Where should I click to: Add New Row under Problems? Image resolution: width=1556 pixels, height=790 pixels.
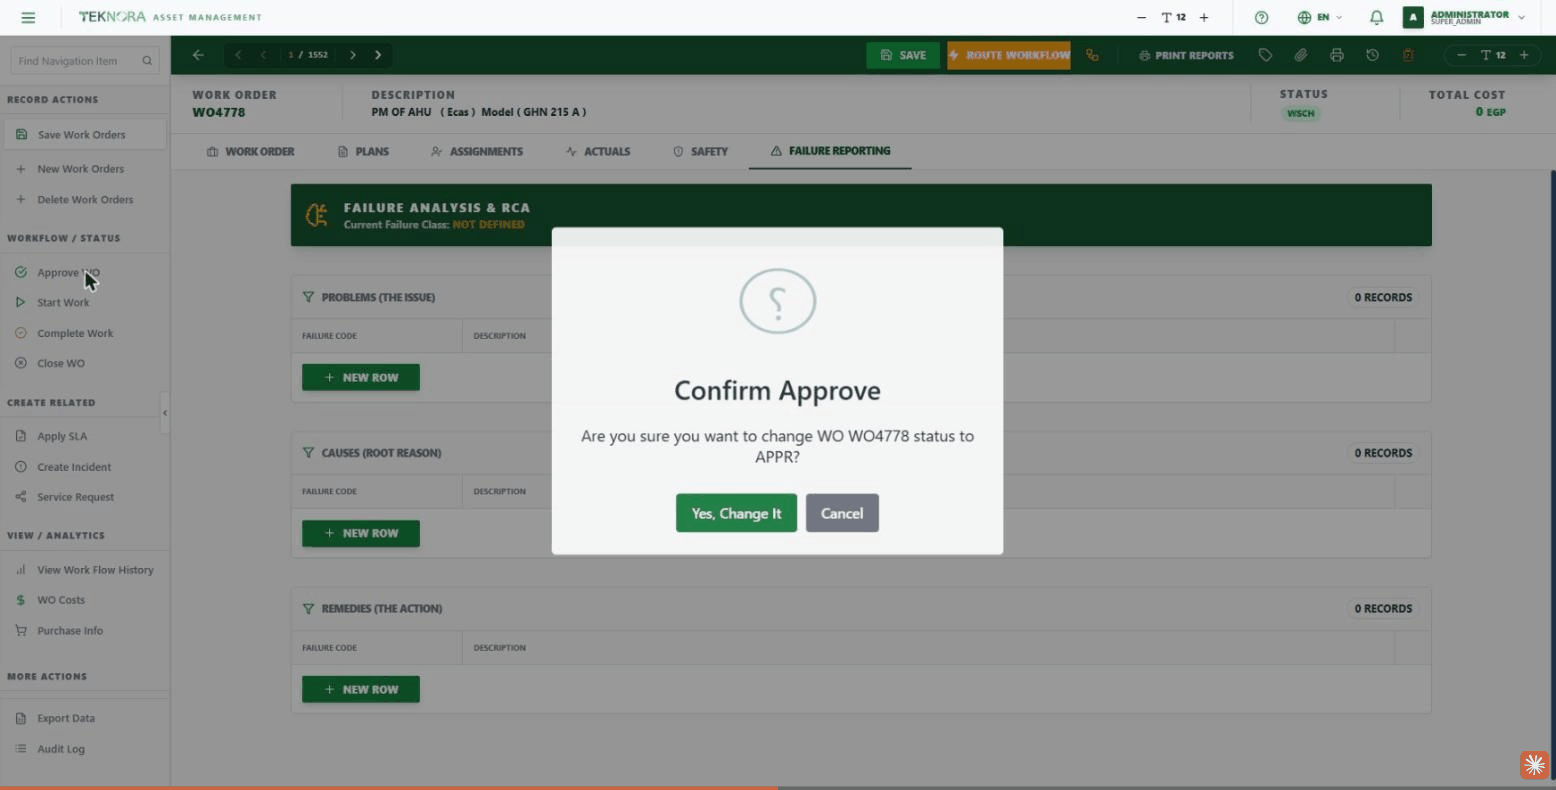[361, 378]
